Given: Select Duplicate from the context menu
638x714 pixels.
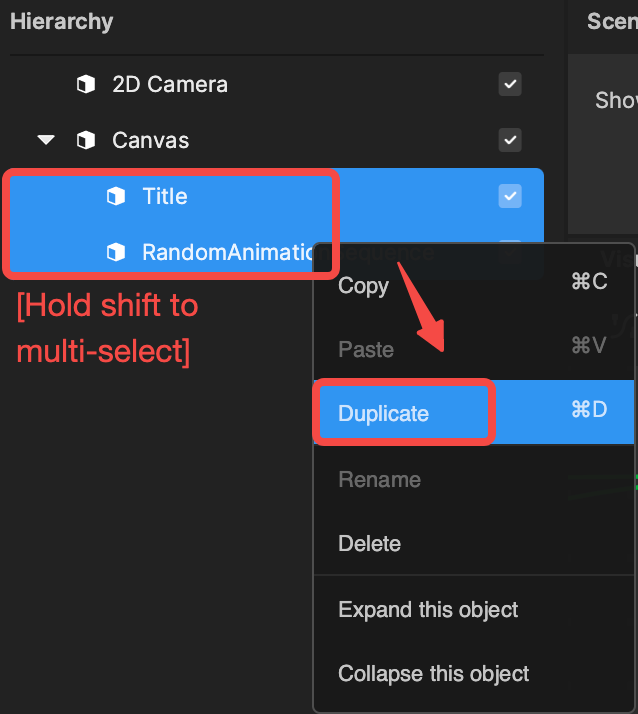Looking at the screenshot, I should click(474, 412).
